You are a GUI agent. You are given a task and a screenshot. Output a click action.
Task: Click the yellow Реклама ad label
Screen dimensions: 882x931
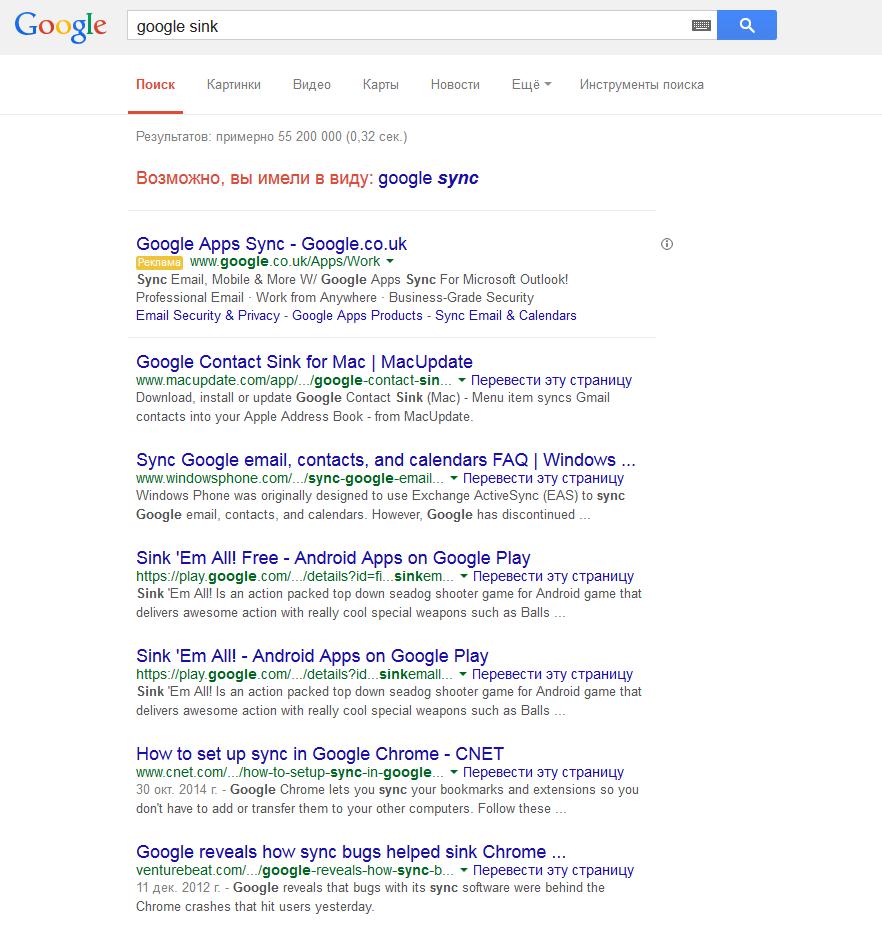[x=159, y=262]
